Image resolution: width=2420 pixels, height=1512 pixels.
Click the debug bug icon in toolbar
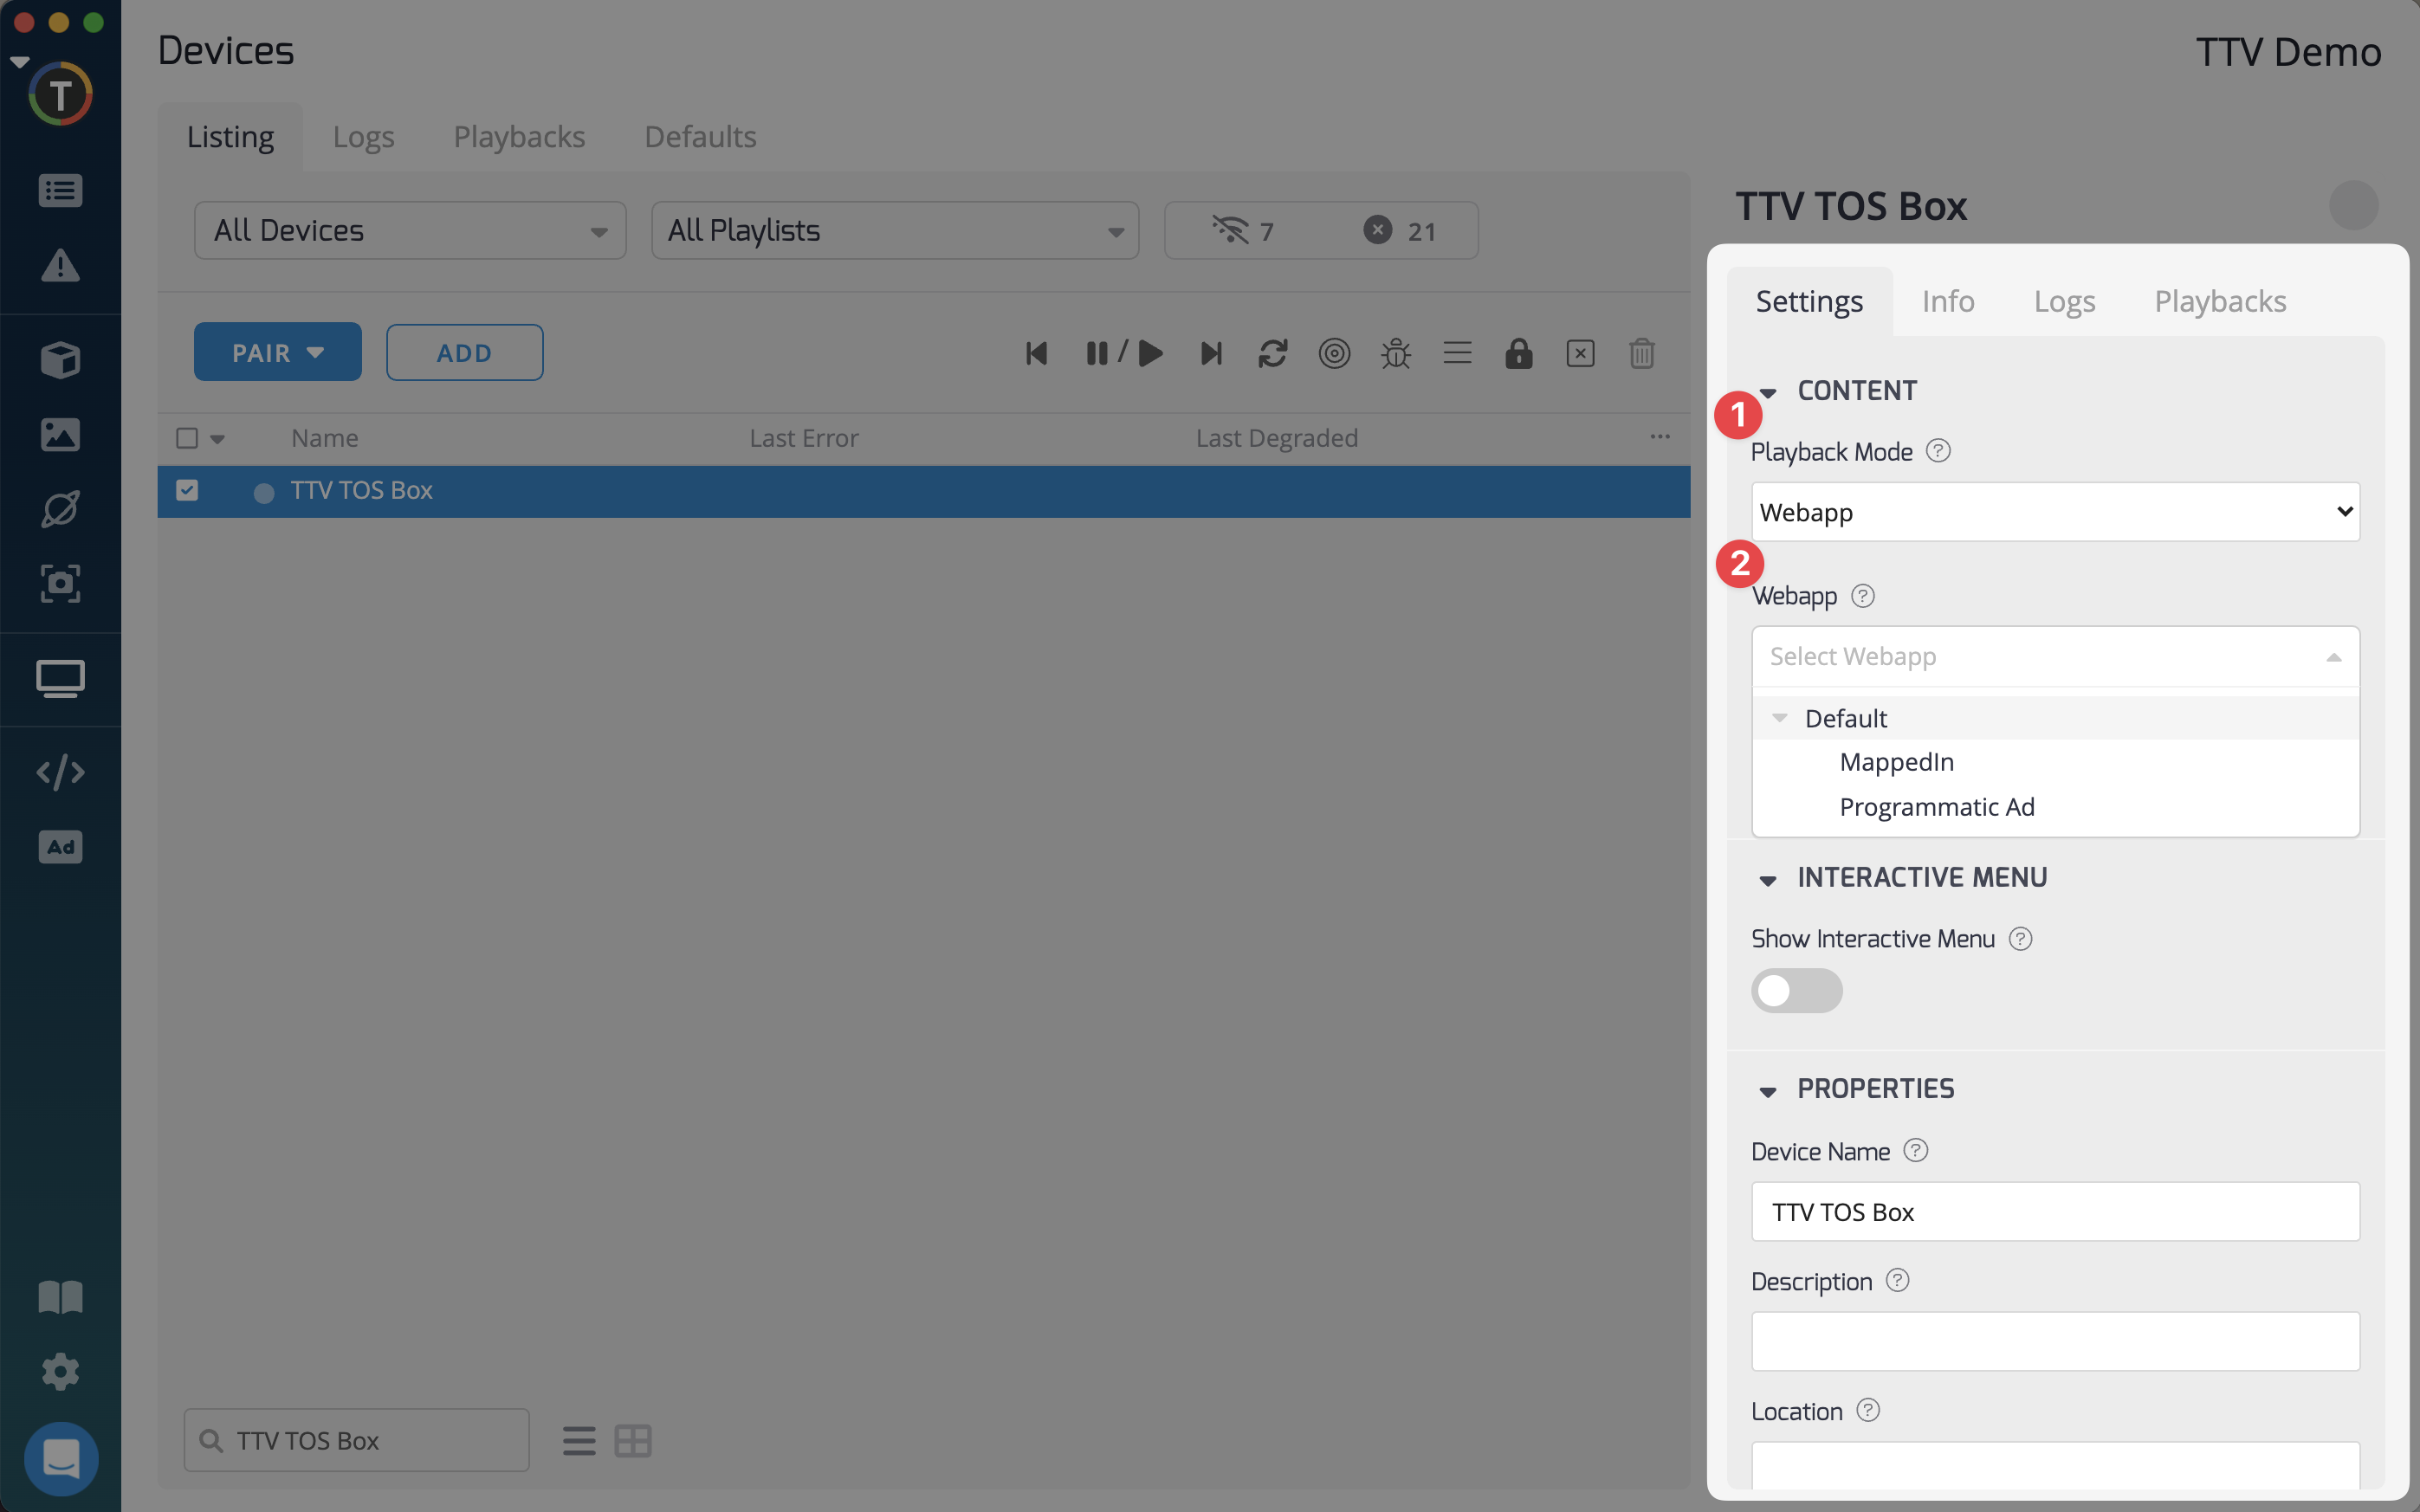(1395, 353)
